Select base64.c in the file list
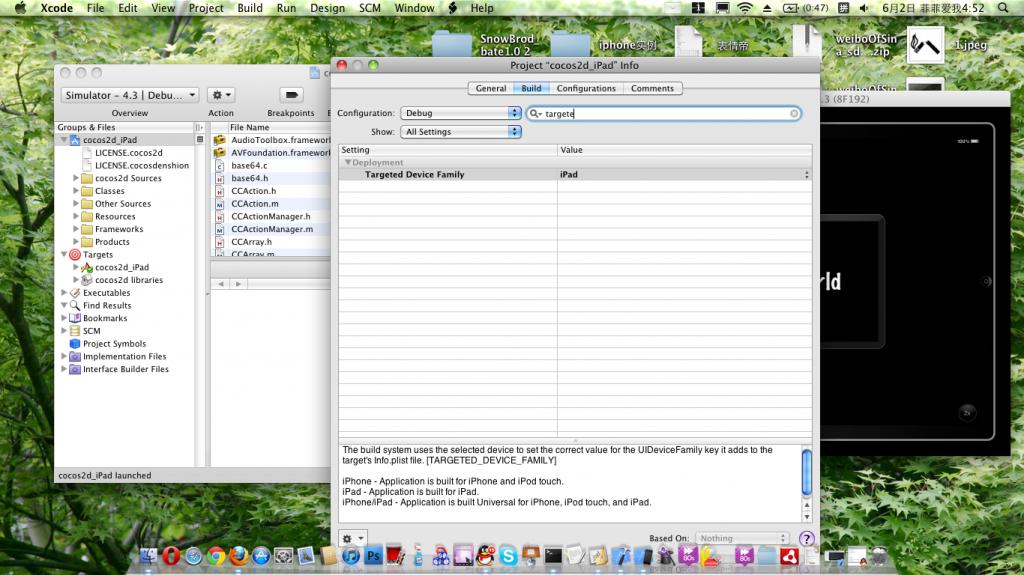The width and height of the screenshot is (1024, 575). [249, 165]
